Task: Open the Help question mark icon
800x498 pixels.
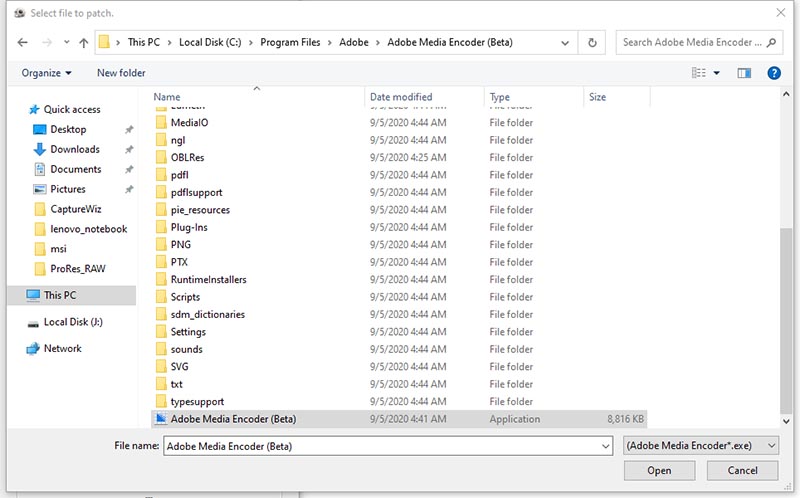Action: pos(773,73)
